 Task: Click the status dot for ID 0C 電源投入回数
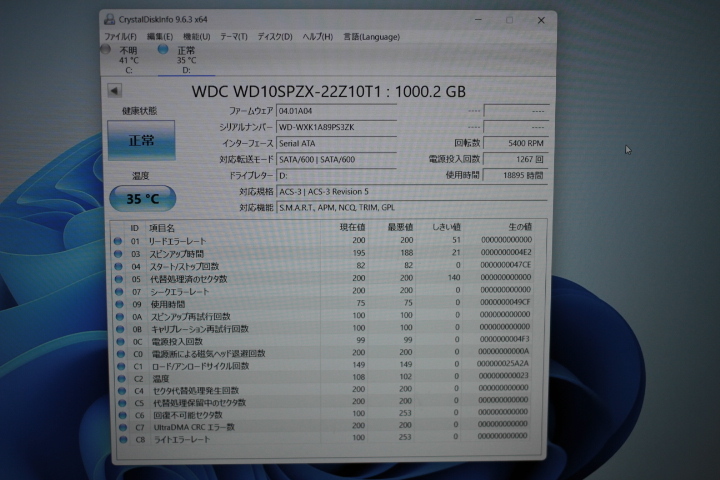click(120, 341)
